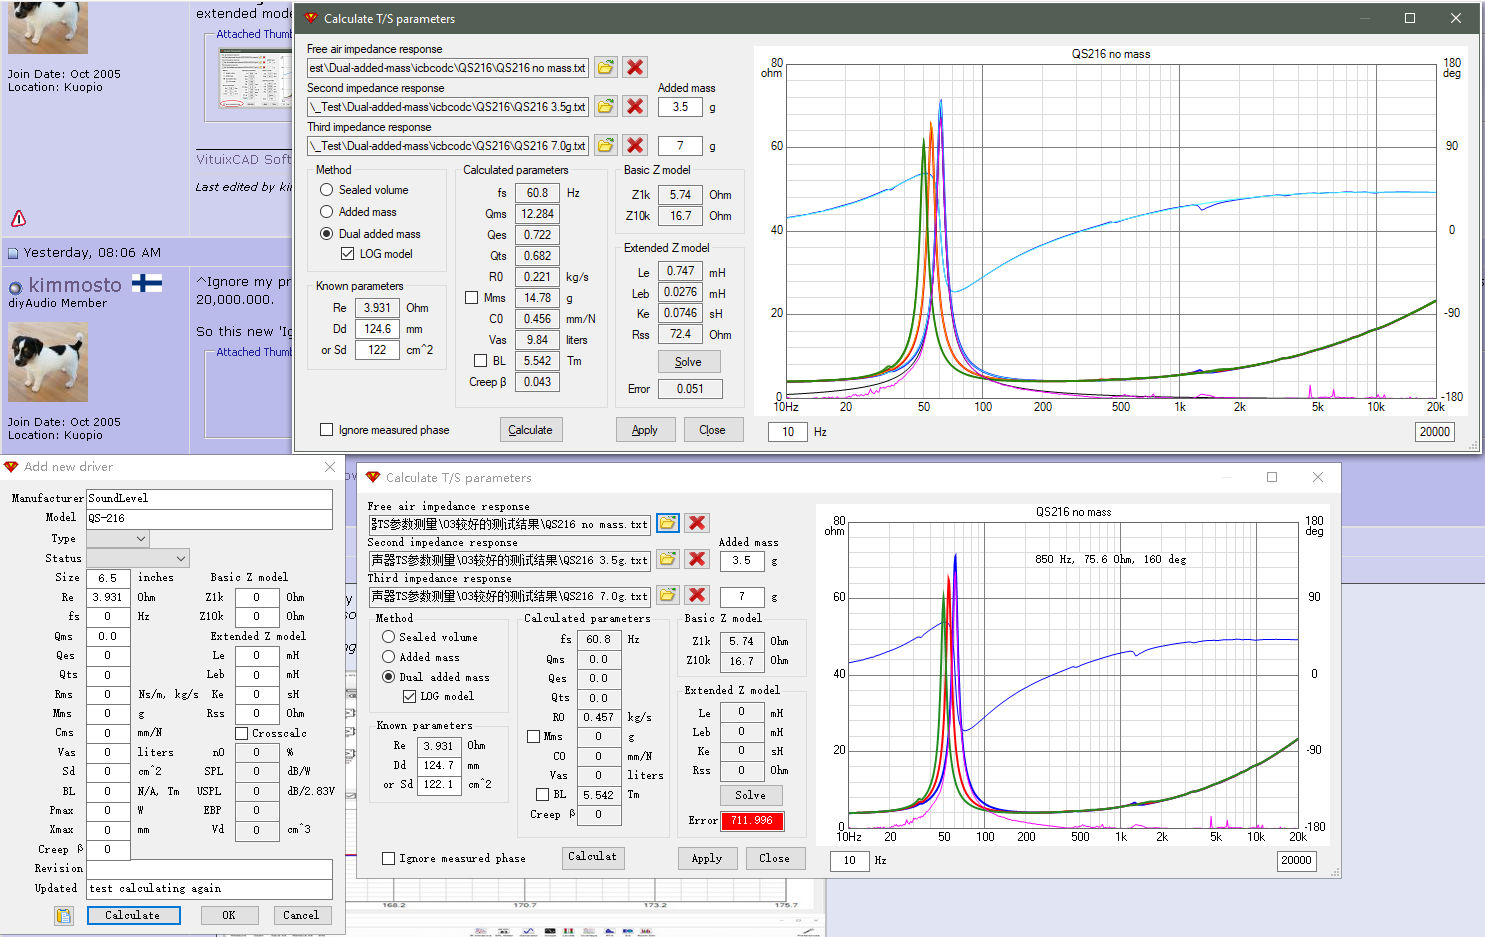Clear third impedance response in upper window

[635, 145]
